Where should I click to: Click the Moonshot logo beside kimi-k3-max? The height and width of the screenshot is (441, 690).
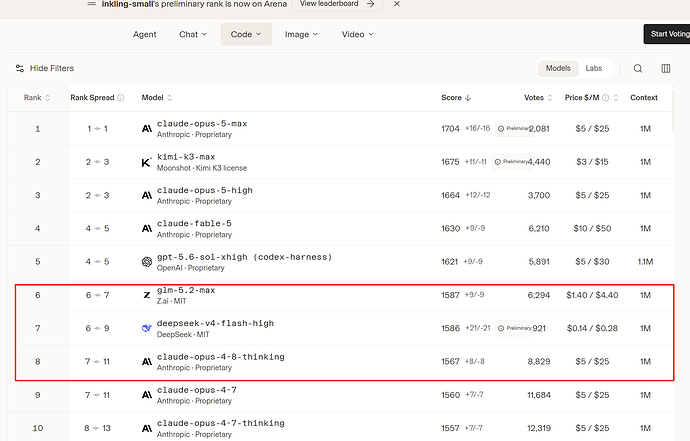pyautogui.click(x=147, y=162)
